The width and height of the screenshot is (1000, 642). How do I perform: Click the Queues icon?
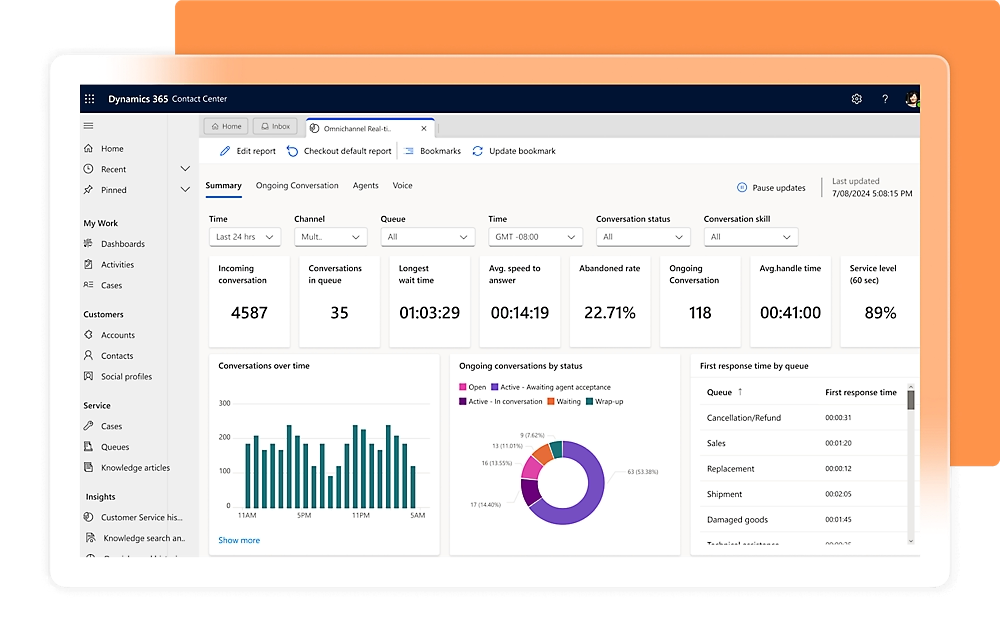click(89, 446)
